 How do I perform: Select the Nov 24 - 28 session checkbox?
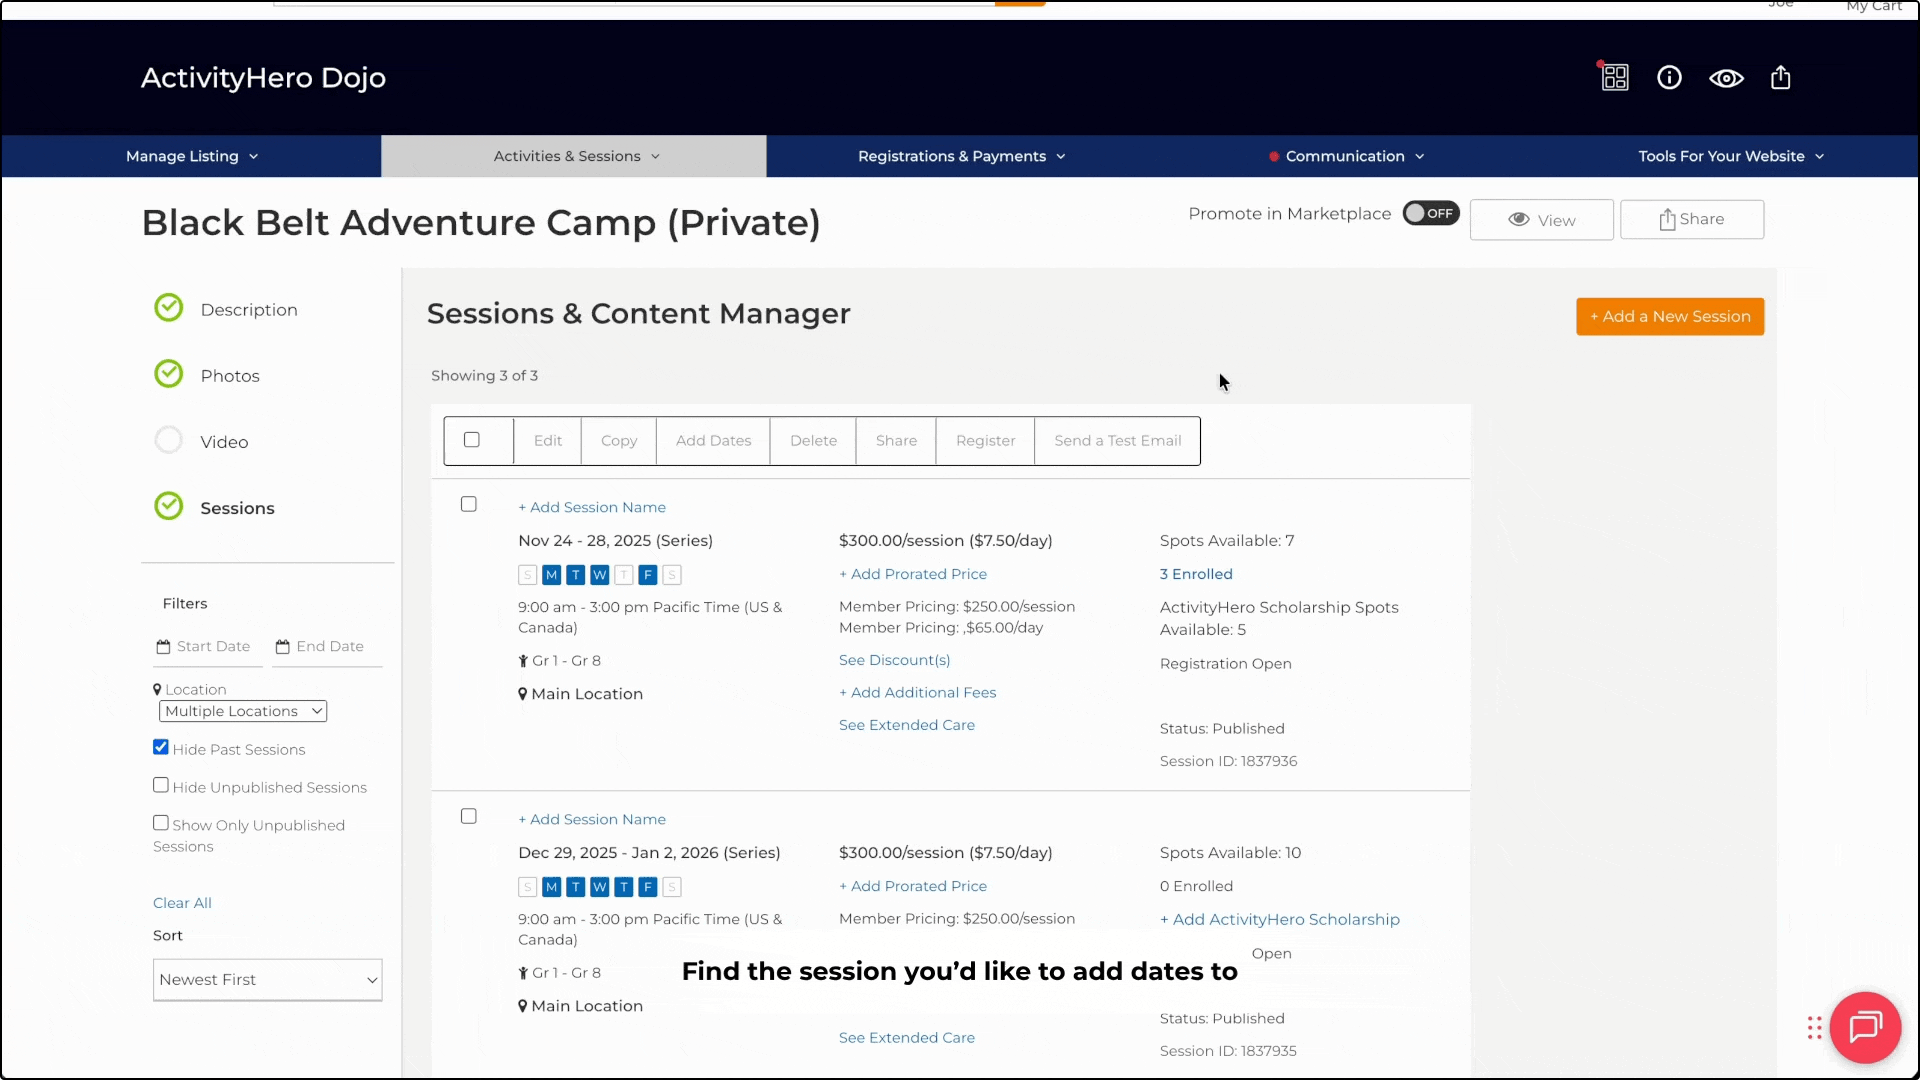click(x=468, y=505)
